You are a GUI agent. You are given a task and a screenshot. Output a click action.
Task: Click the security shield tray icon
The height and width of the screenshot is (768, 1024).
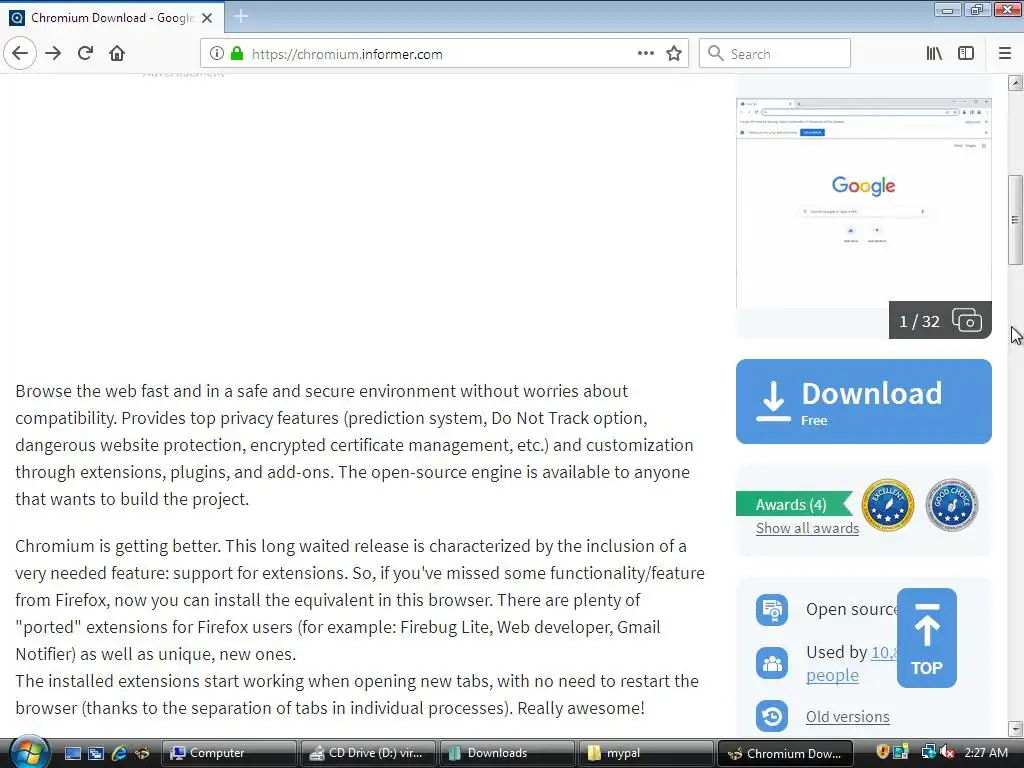pos(882,753)
